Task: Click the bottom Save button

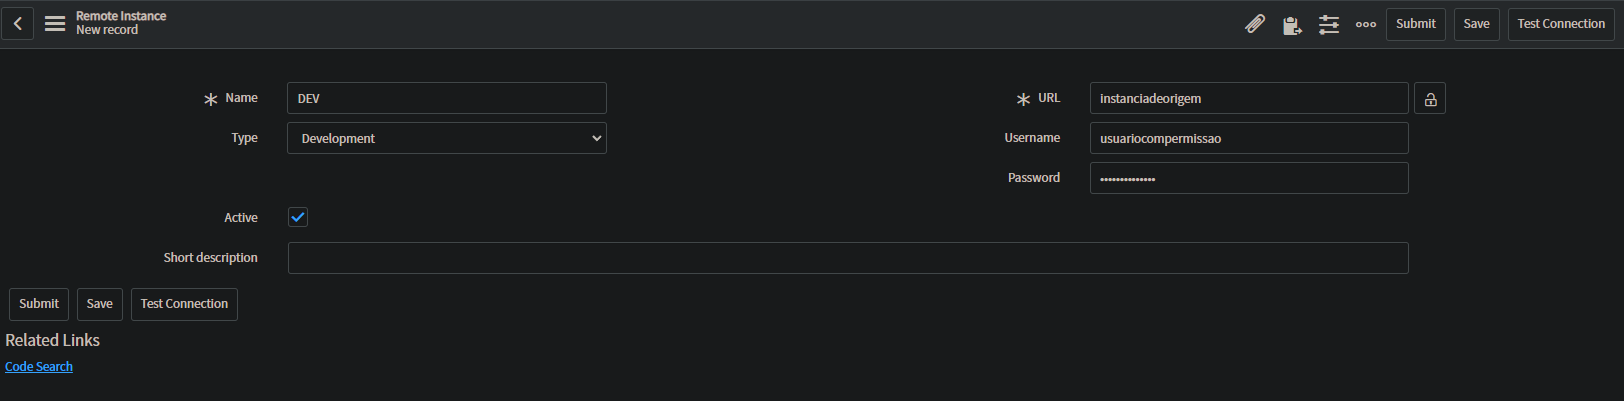Action: (100, 304)
